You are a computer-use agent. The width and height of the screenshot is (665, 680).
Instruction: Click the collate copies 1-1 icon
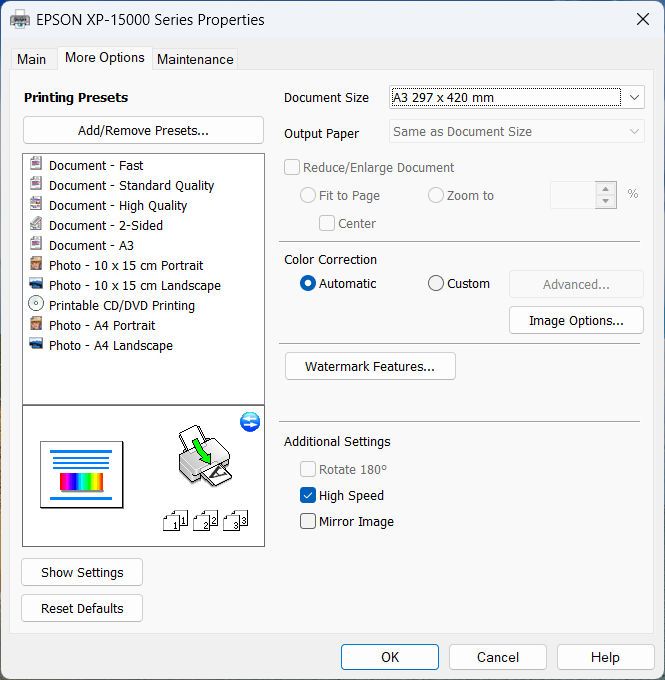tap(175, 520)
